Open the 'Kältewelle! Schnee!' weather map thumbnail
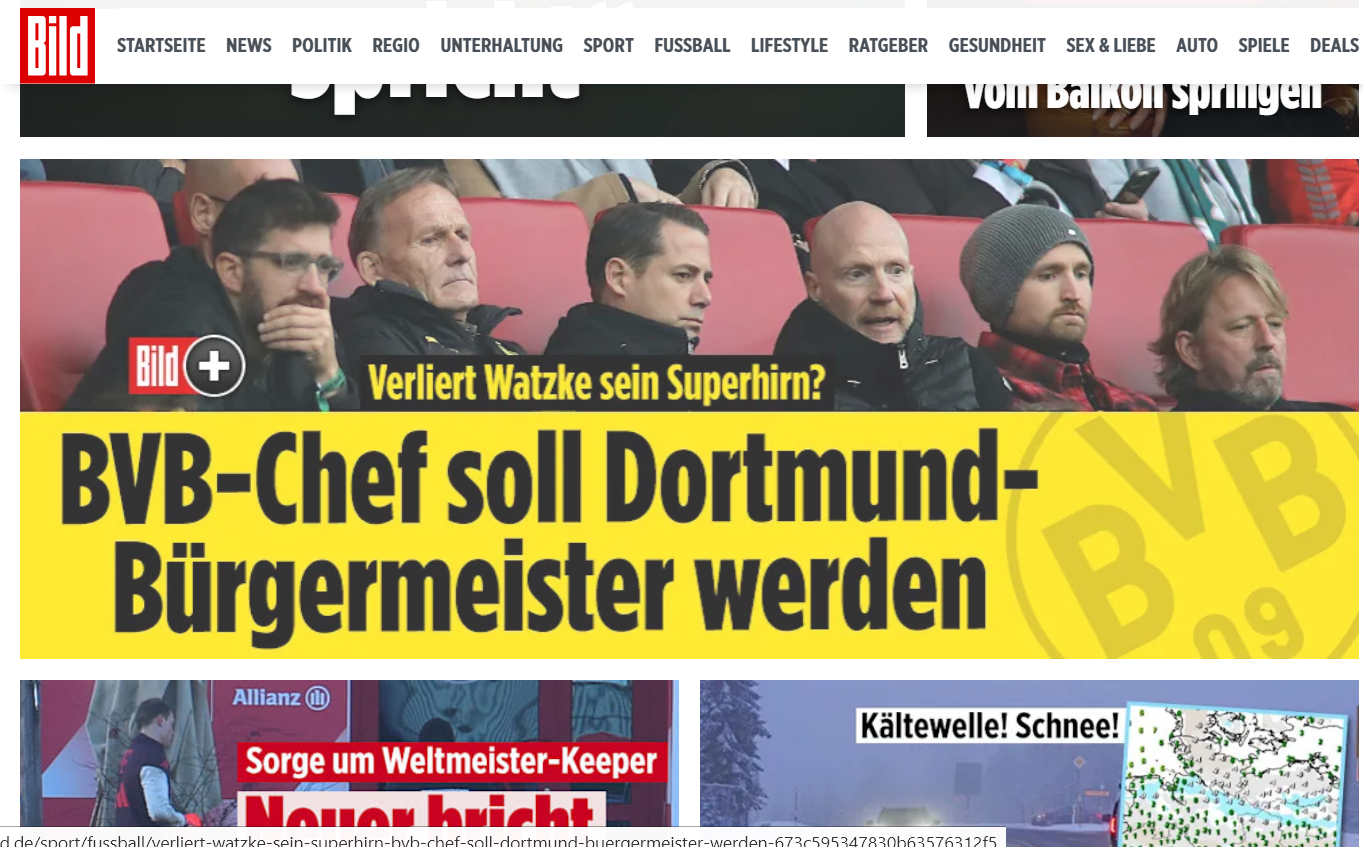The height and width of the screenshot is (847, 1363). click(x=1237, y=773)
